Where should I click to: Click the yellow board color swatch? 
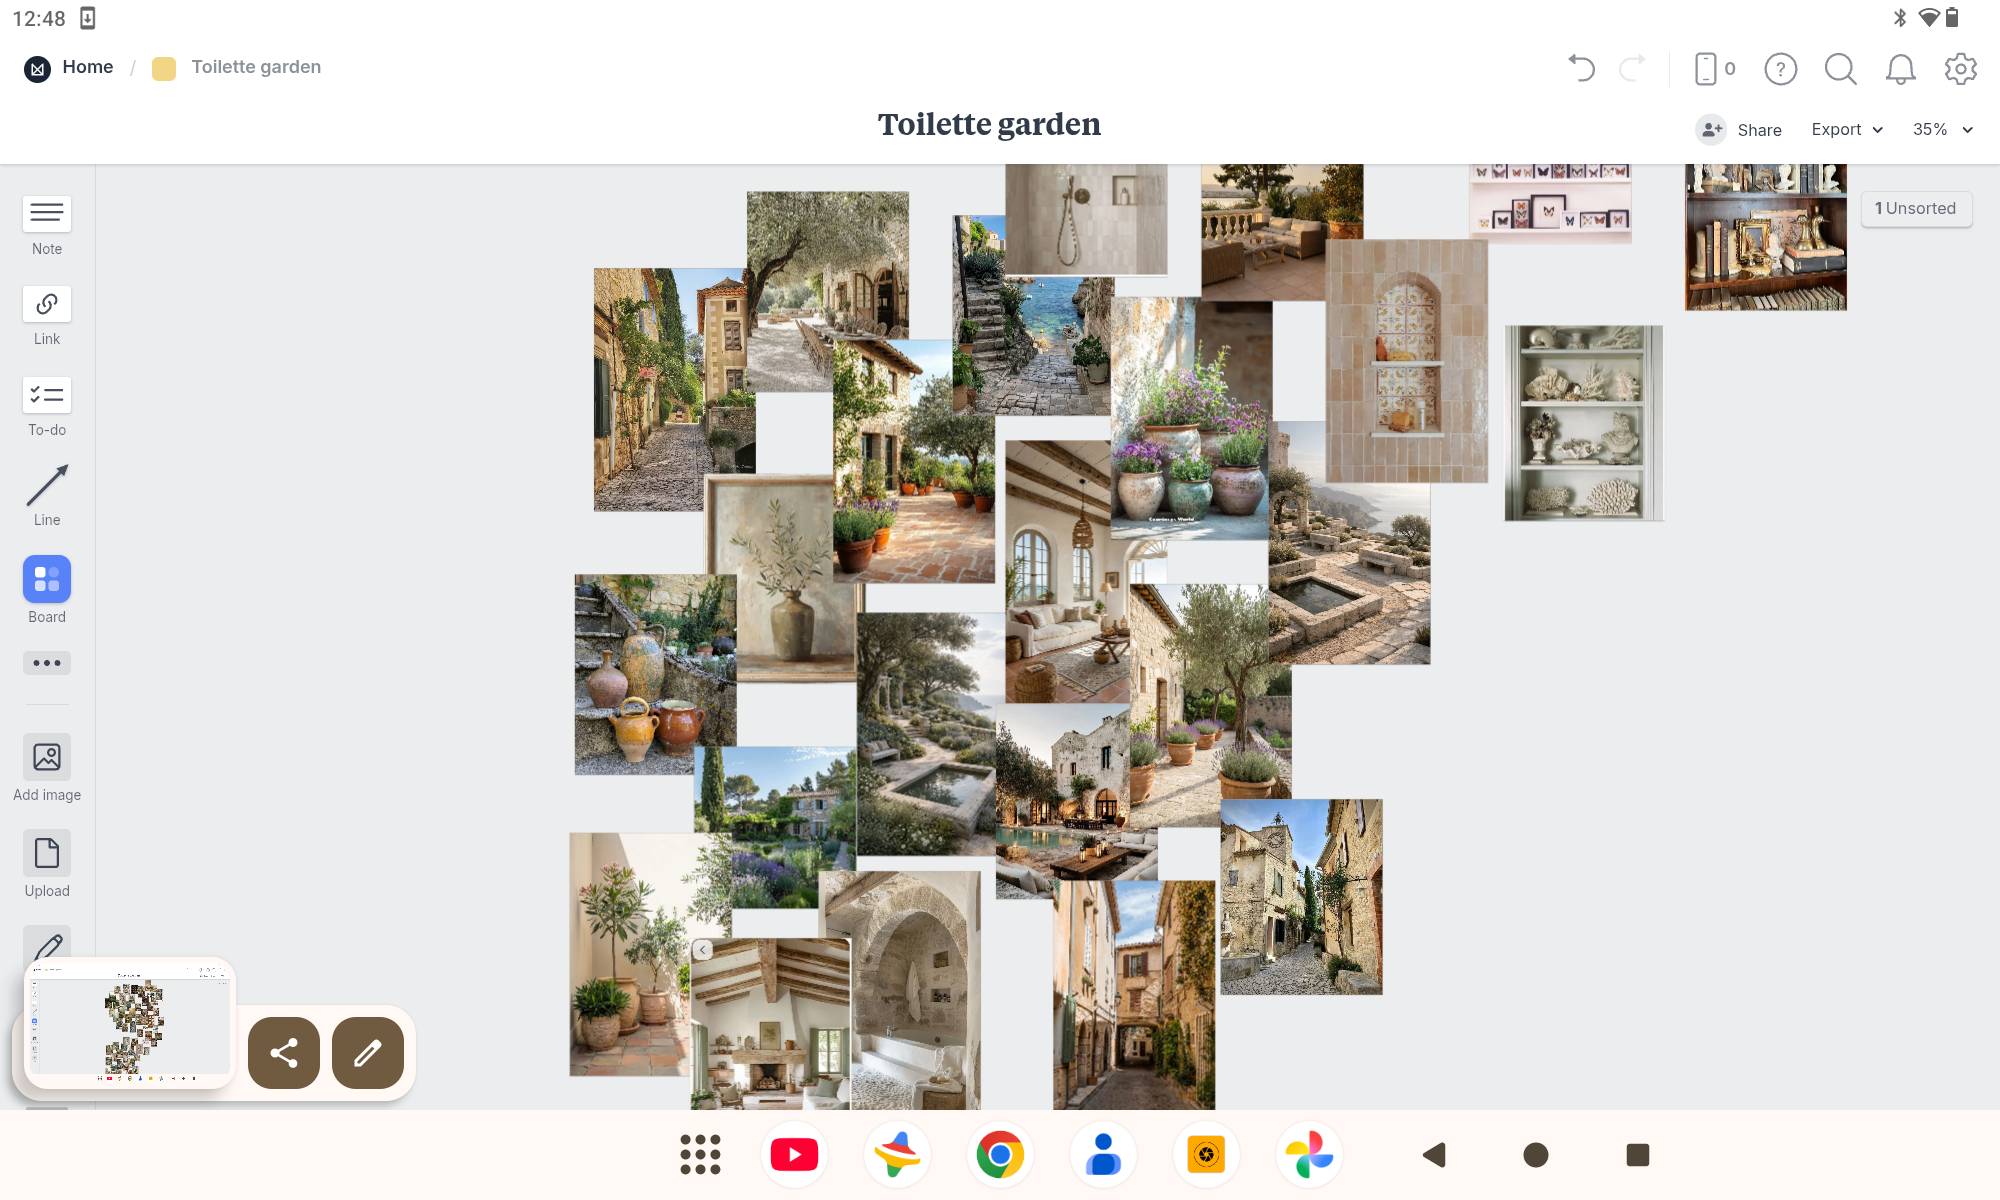pos(164,68)
